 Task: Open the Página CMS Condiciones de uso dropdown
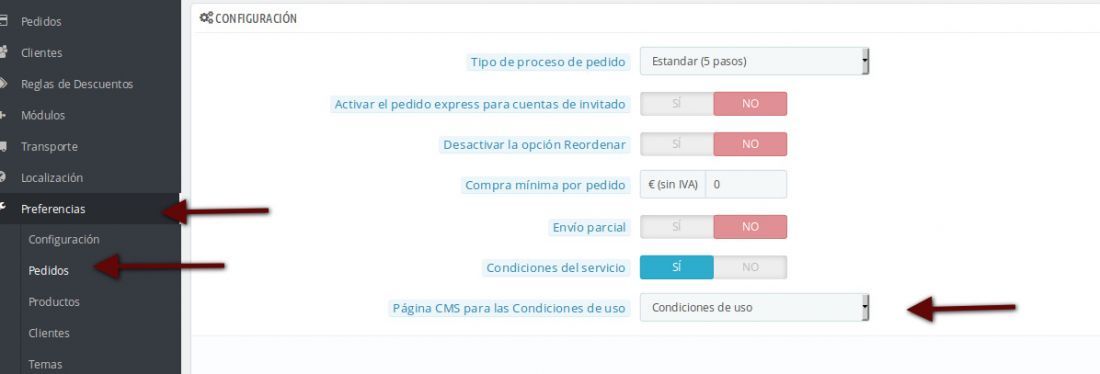[x=754, y=307]
